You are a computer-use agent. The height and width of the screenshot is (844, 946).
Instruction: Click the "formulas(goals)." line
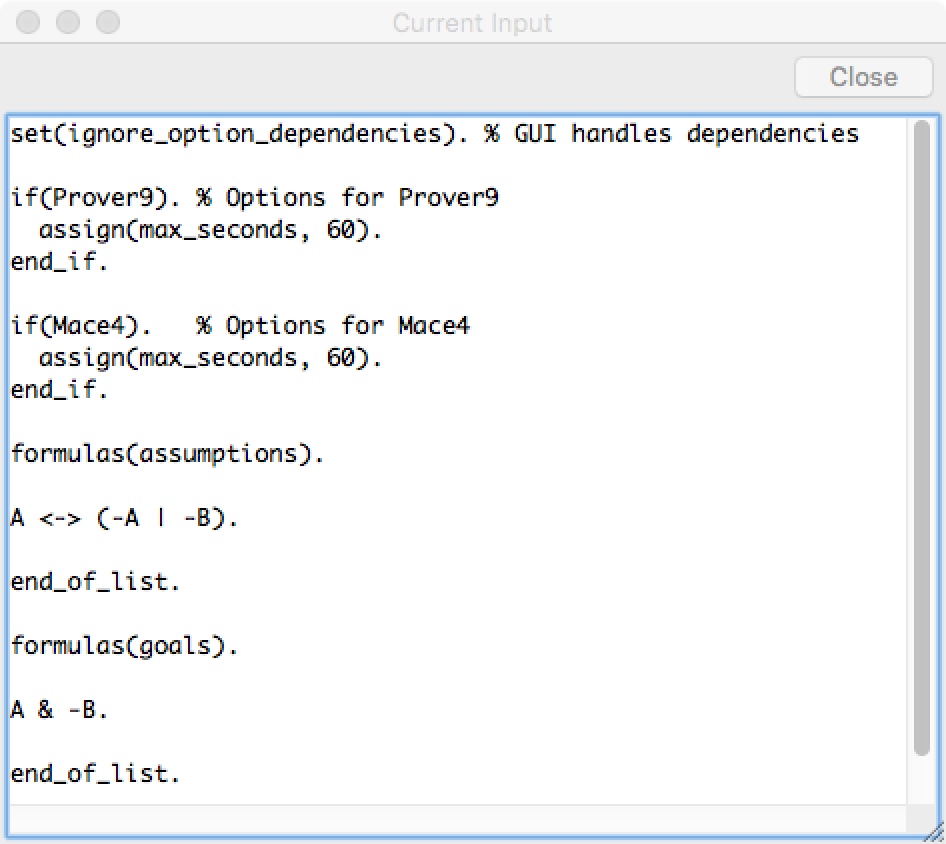click(x=124, y=646)
